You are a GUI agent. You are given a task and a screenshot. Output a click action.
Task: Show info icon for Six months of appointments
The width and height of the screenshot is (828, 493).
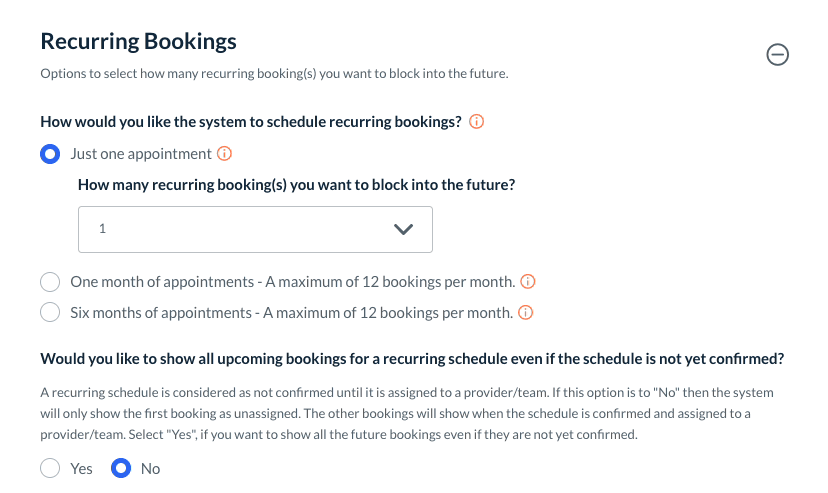[x=525, y=313]
